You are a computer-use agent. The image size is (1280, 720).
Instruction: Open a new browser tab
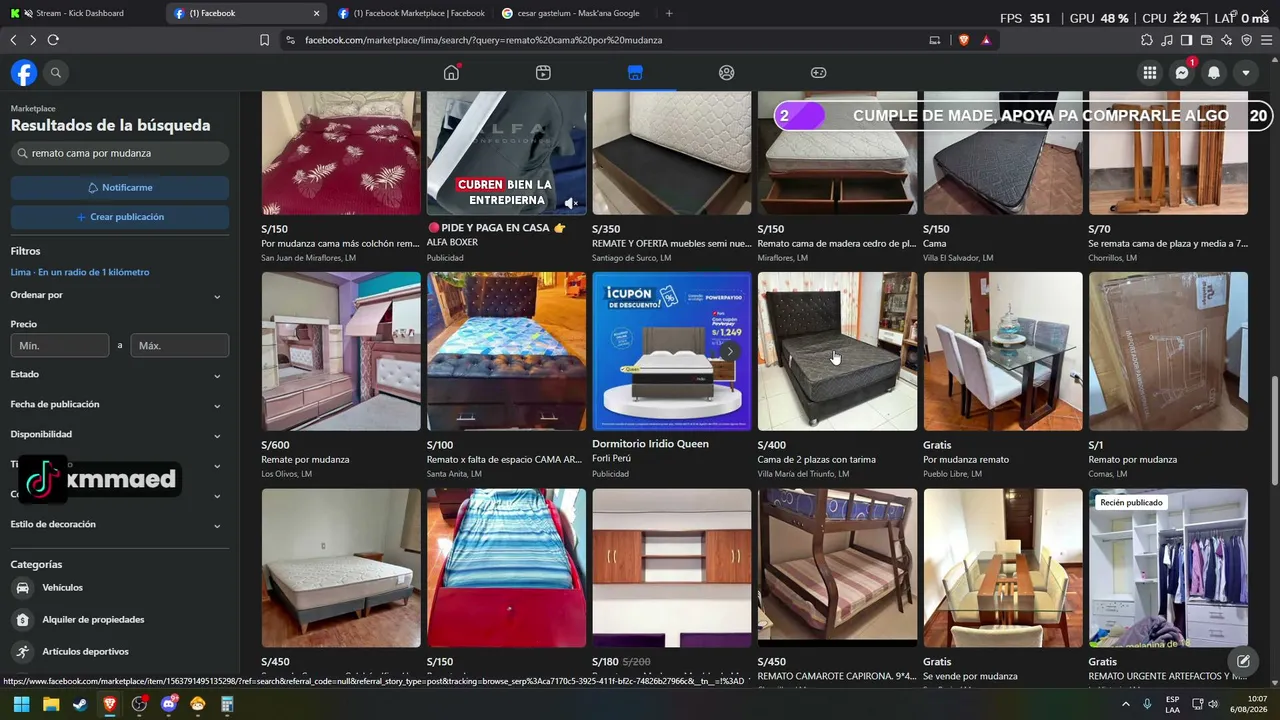pos(669,13)
